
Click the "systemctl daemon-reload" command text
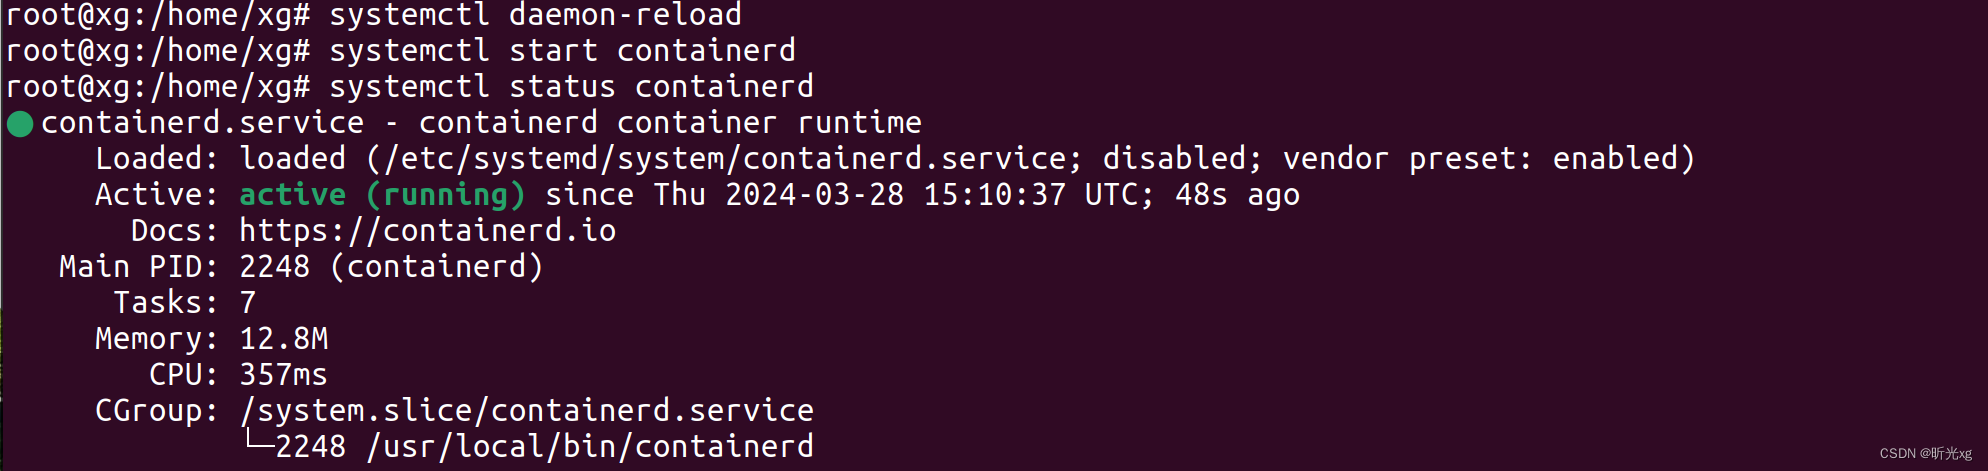(x=535, y=15)
